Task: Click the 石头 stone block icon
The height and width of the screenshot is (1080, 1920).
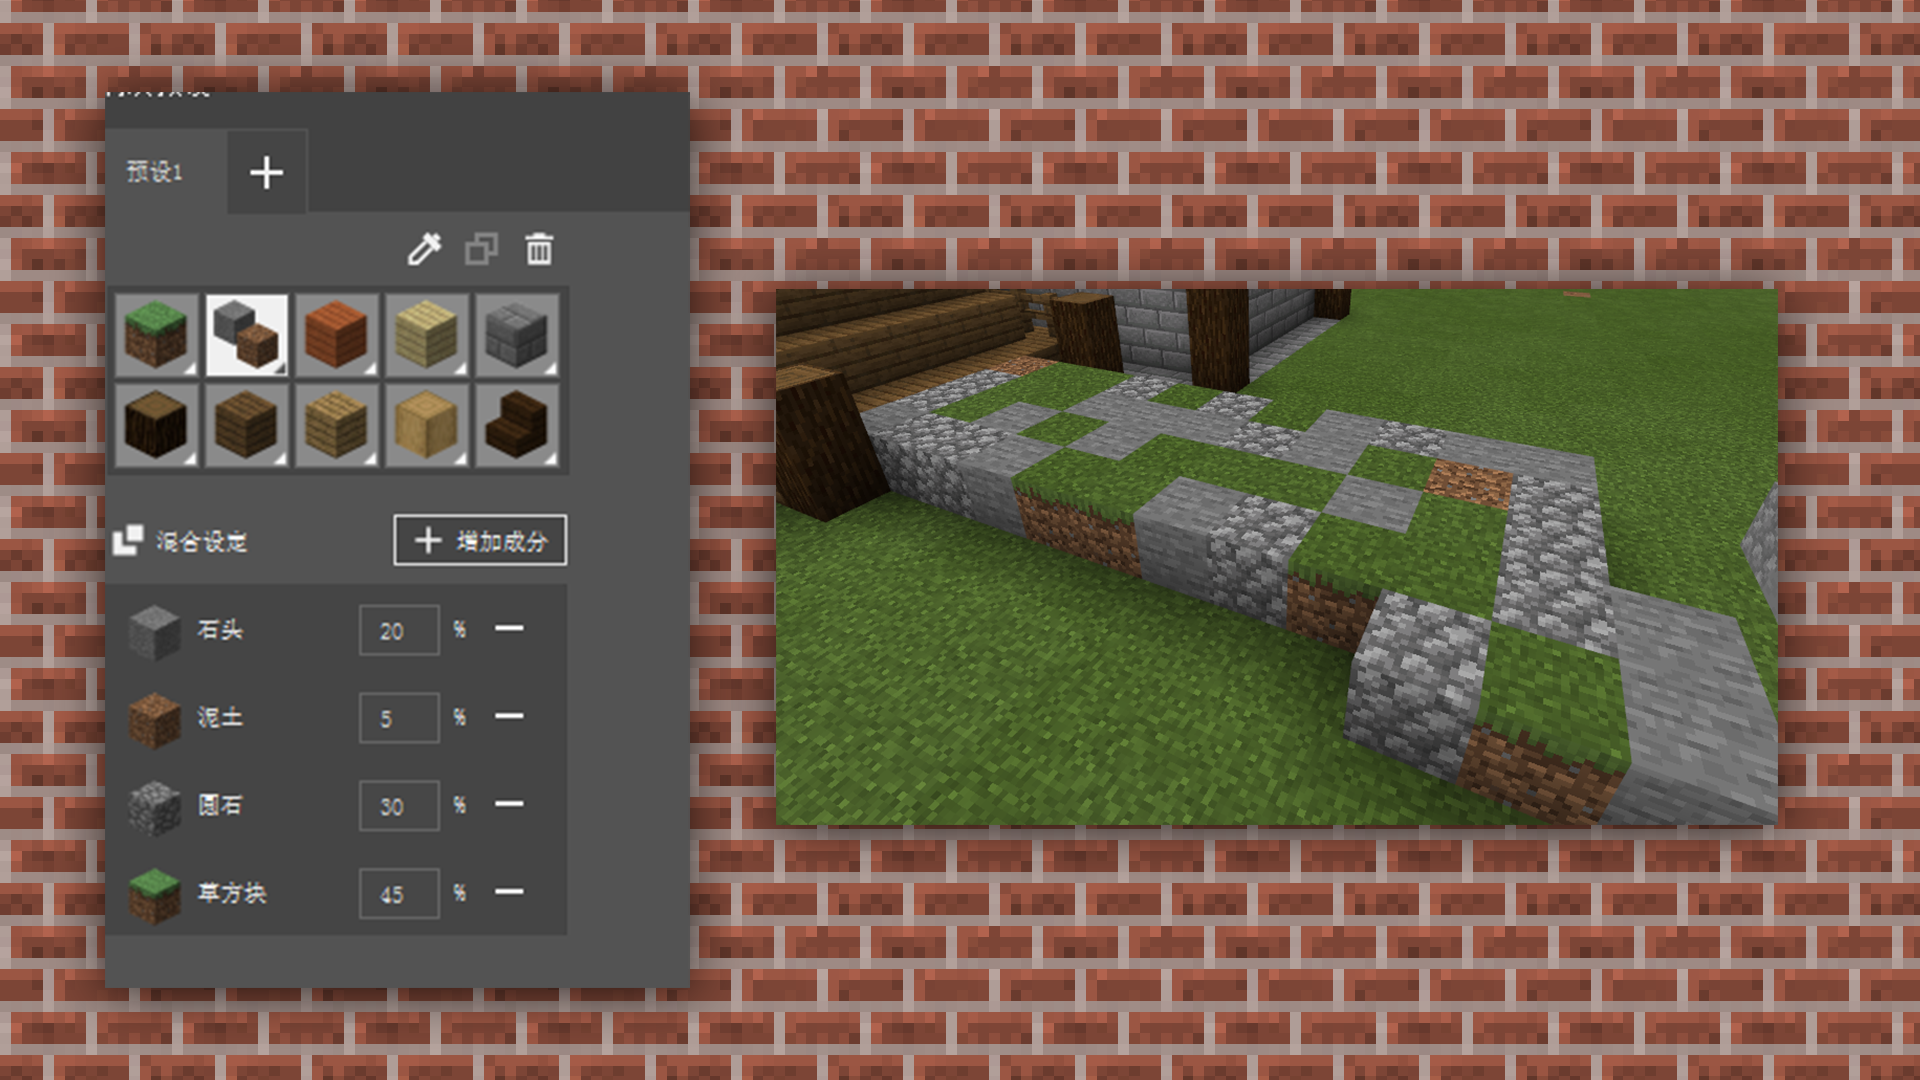Action: pyautogui.click(x=154, y=631)
